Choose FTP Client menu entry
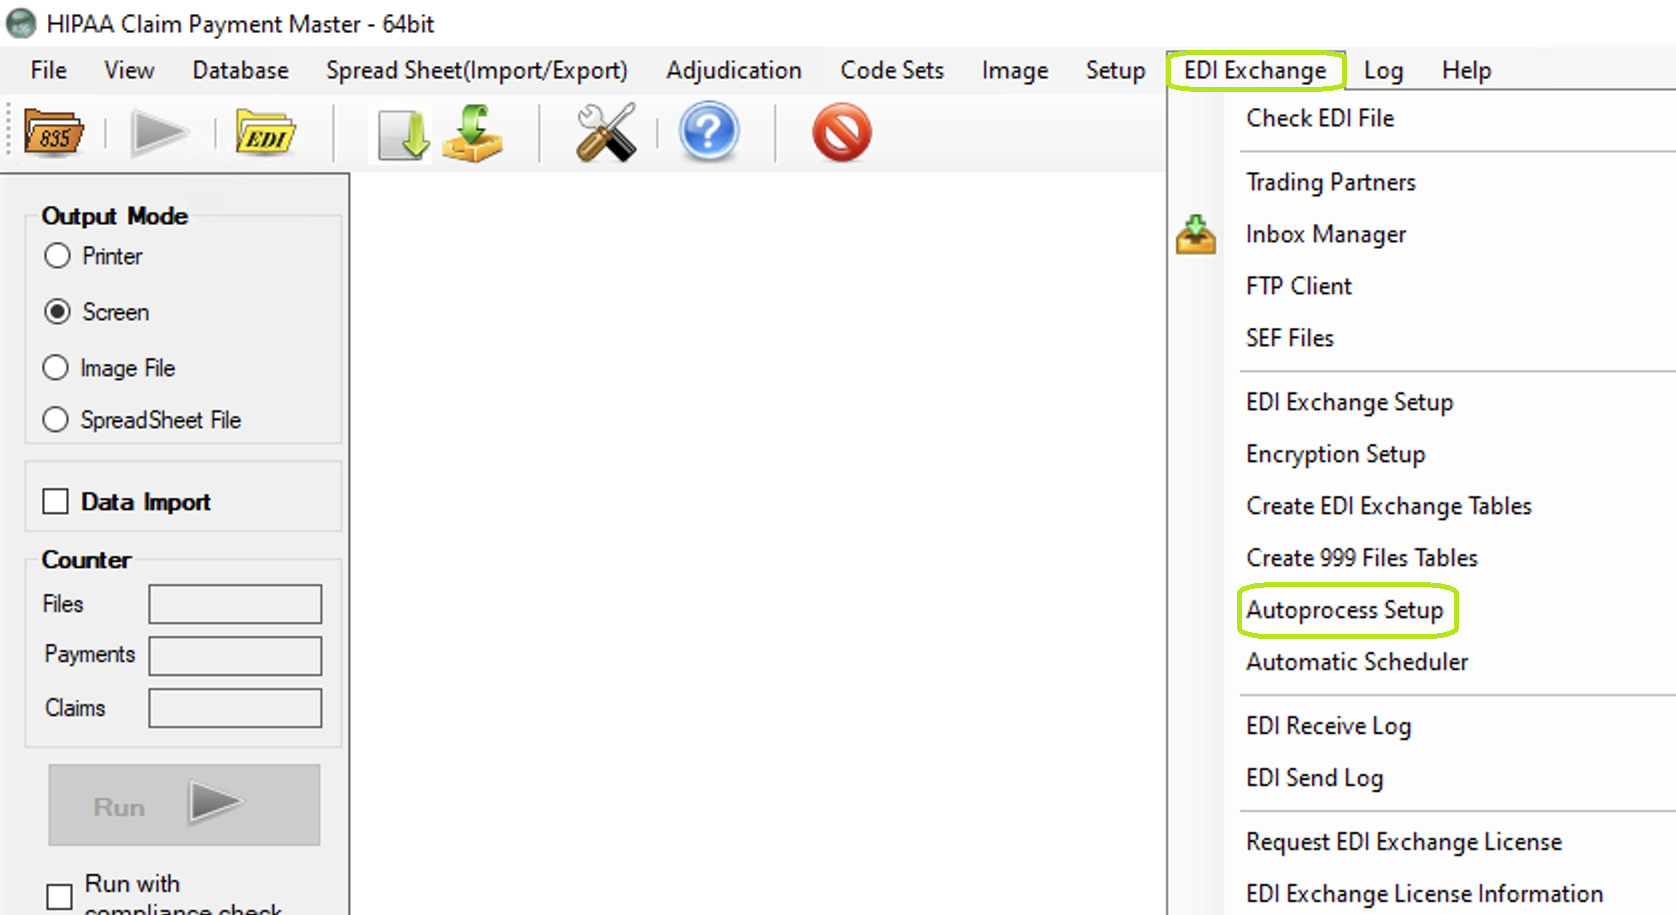 pos(1299,286)
